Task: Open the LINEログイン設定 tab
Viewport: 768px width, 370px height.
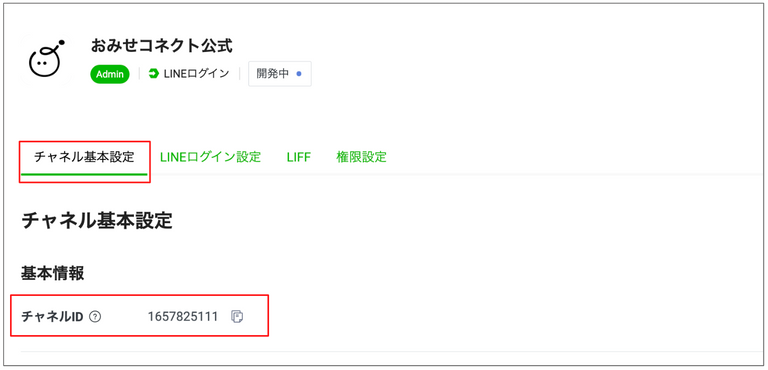Action: click(211, 157)
